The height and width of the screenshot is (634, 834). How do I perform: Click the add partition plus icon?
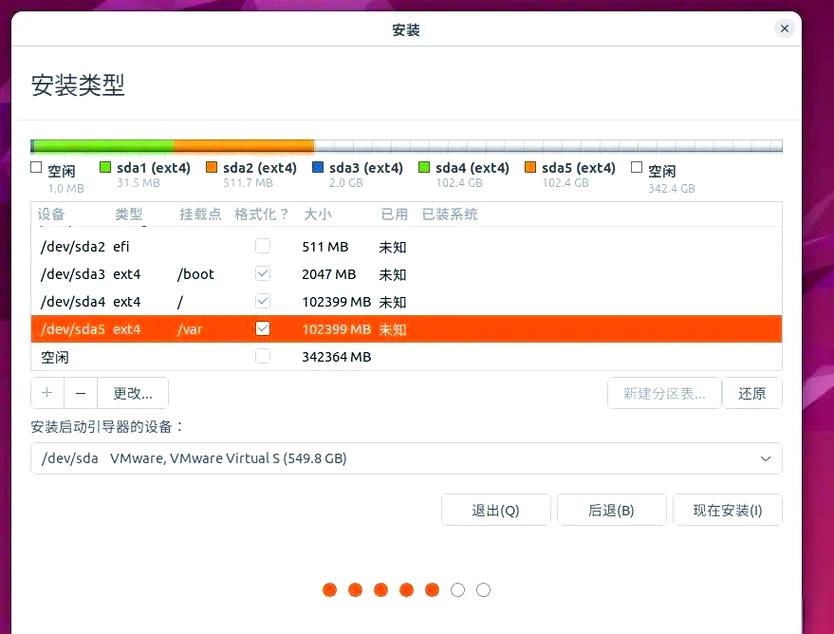click(x=47, y=392)
